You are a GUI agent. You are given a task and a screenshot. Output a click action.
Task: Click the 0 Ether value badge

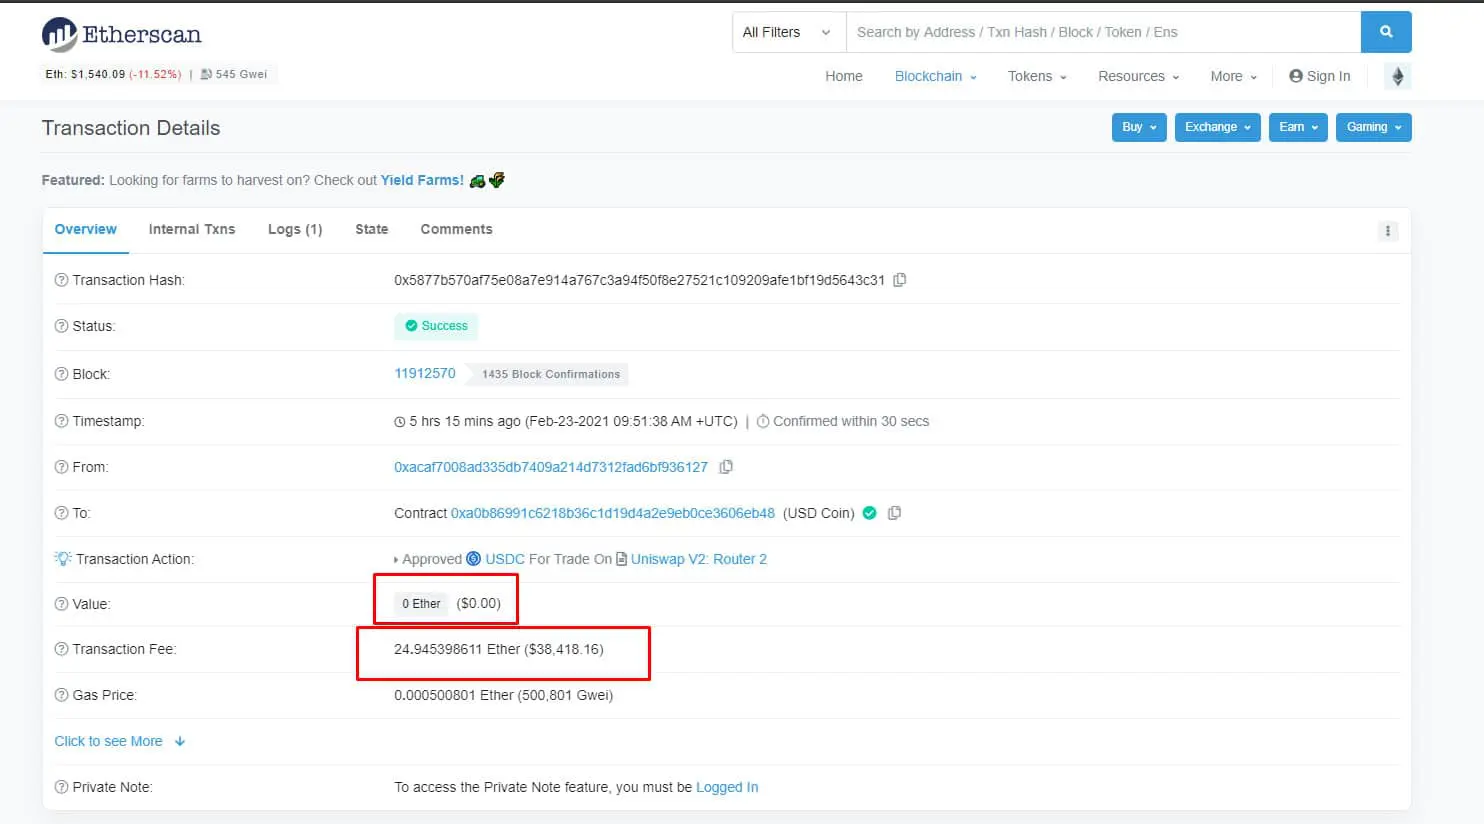pyautogui.click(x=421, y=603)
